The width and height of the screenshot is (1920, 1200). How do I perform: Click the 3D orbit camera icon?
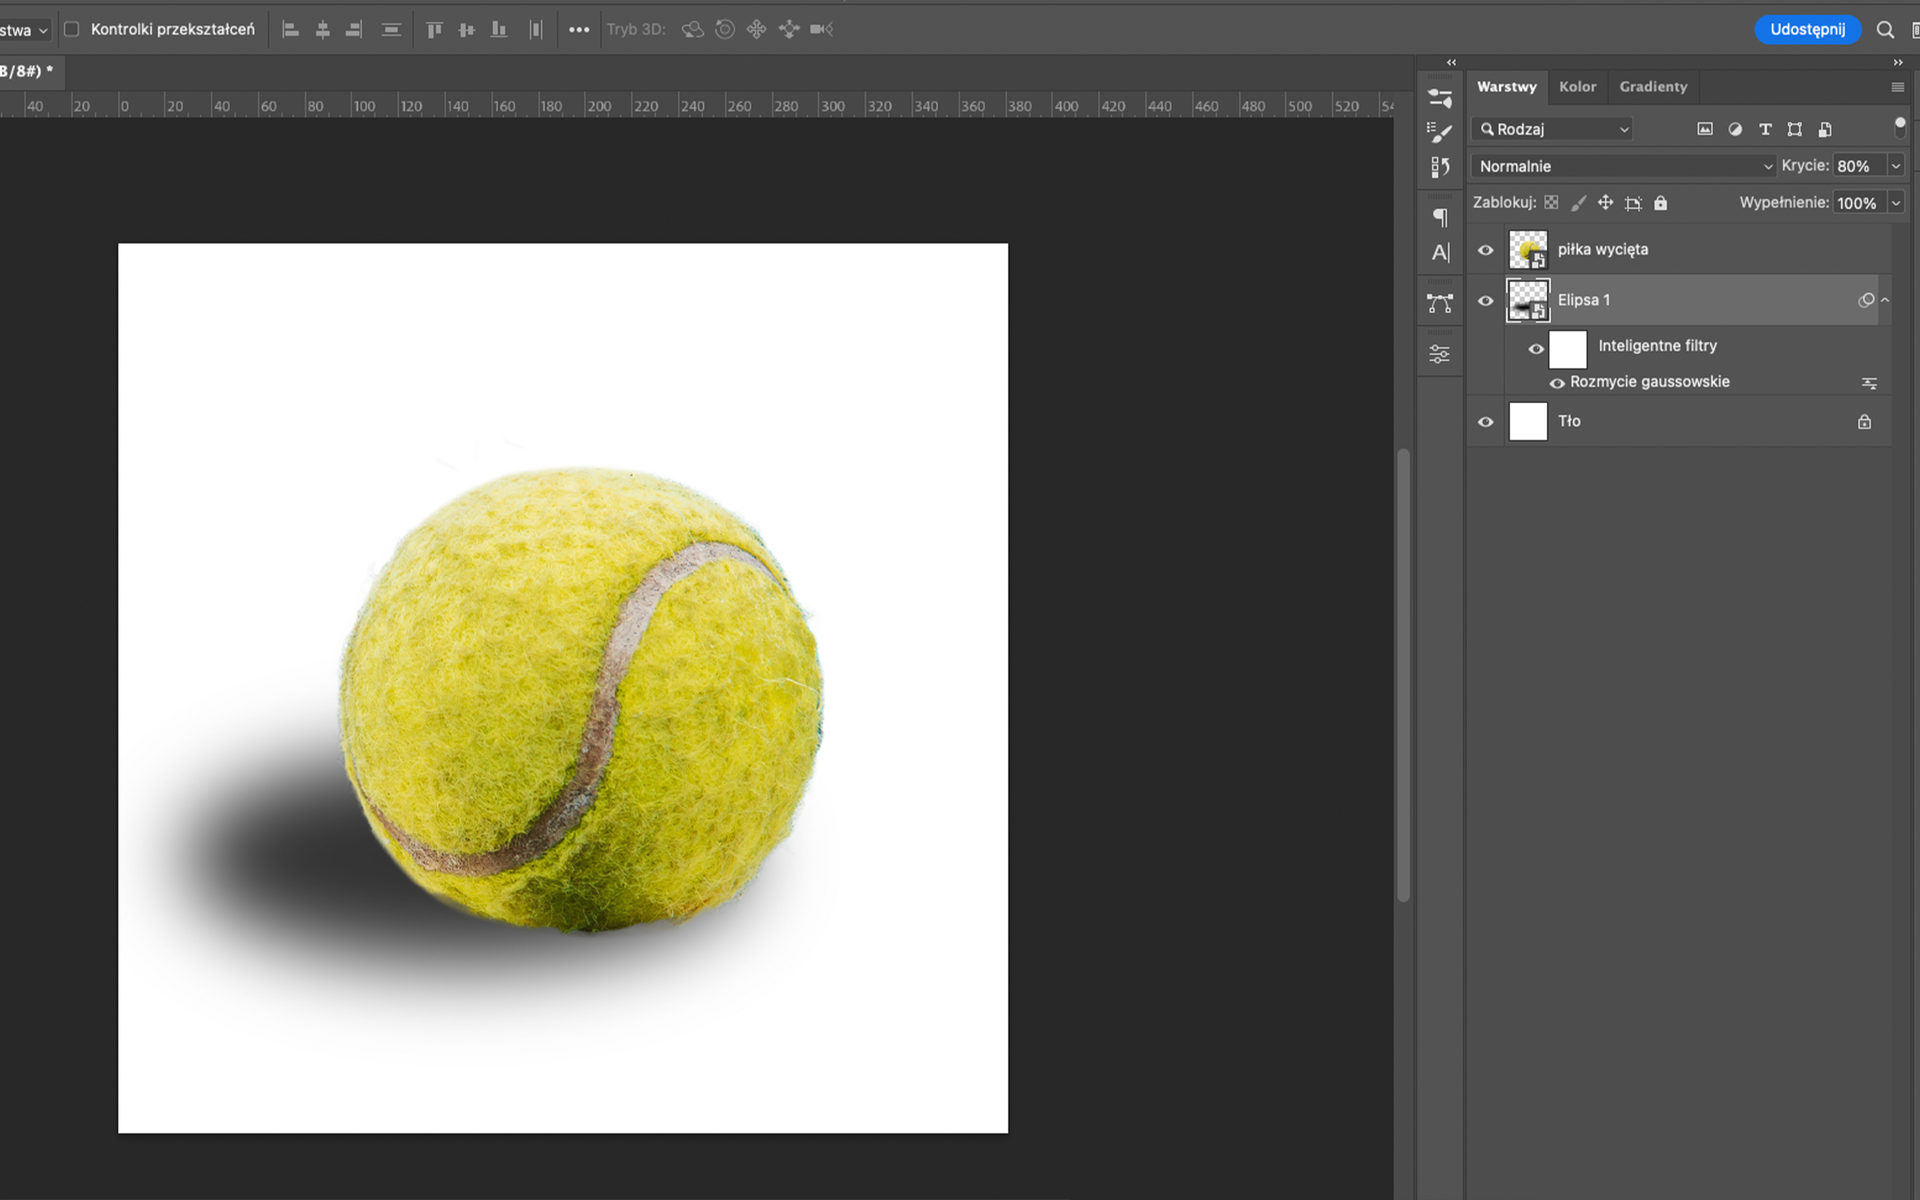coord(692,30)
